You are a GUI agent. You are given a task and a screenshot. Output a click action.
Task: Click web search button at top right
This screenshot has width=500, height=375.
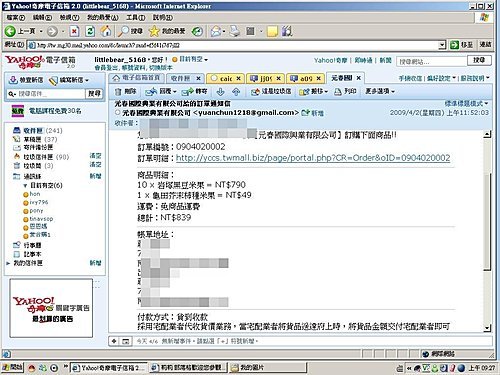click(x=479, y=60)
